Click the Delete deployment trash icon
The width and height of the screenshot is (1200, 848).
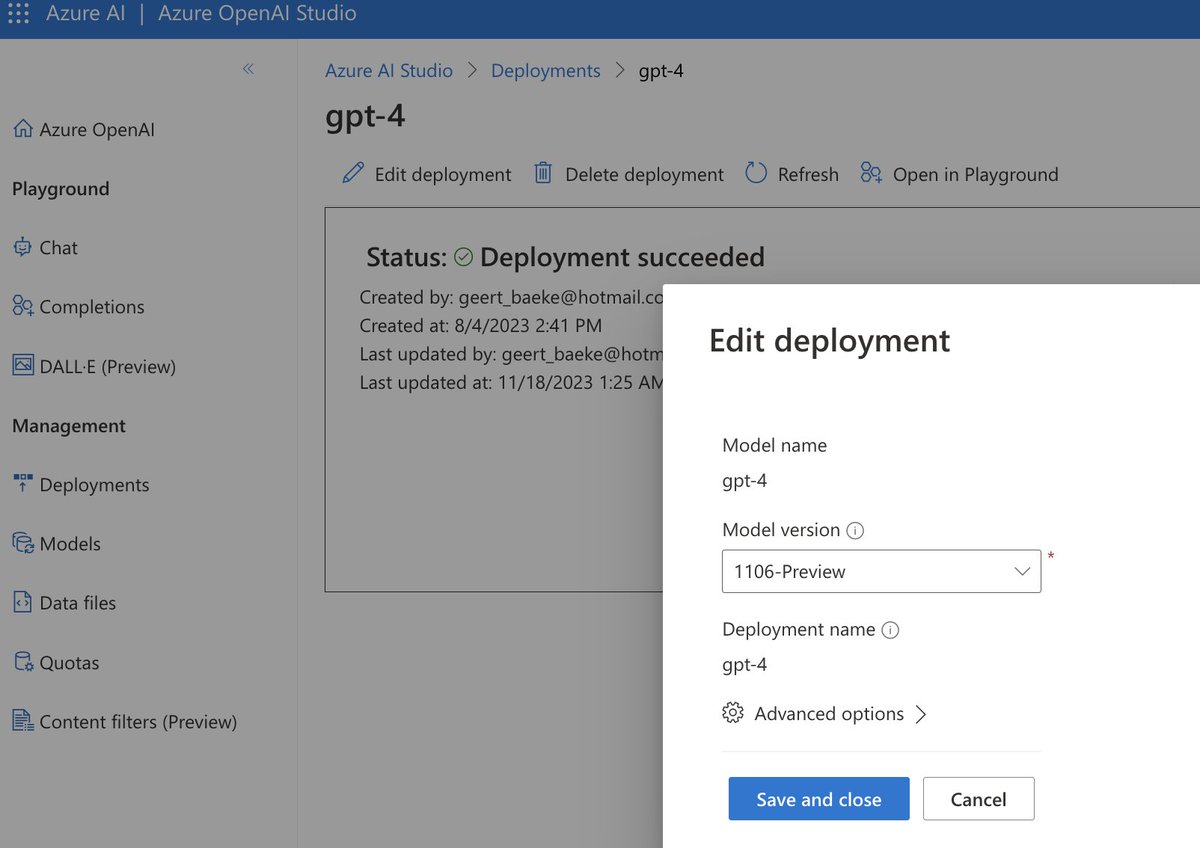point(543,173)
